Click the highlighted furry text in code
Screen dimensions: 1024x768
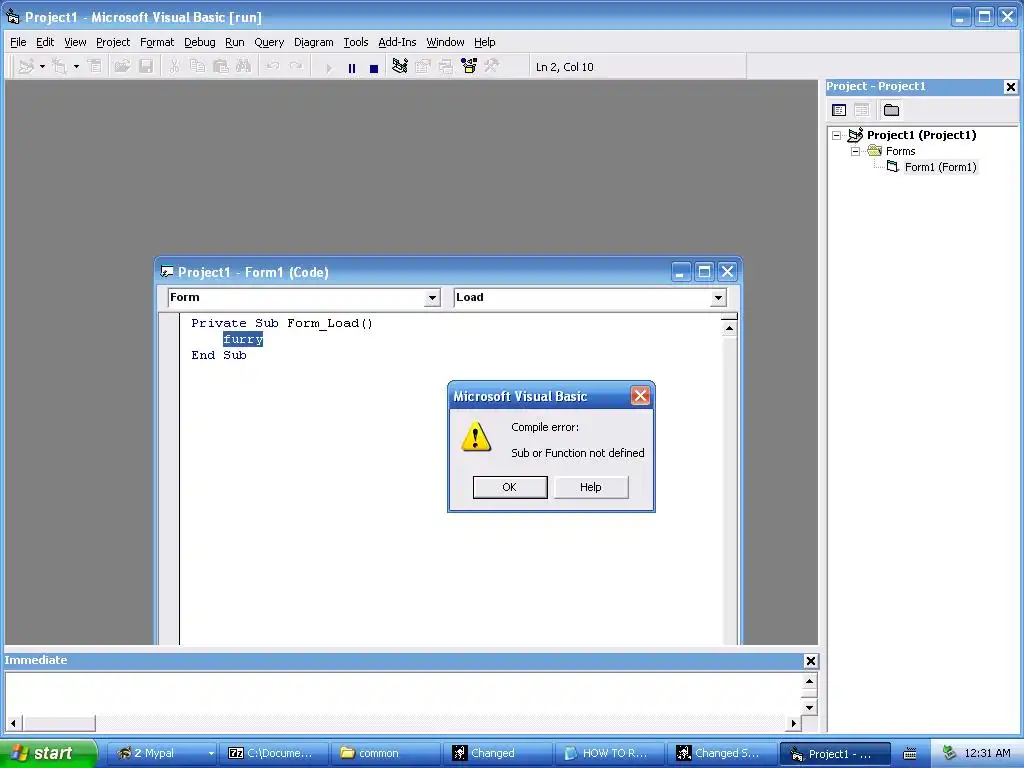[243, 339]
